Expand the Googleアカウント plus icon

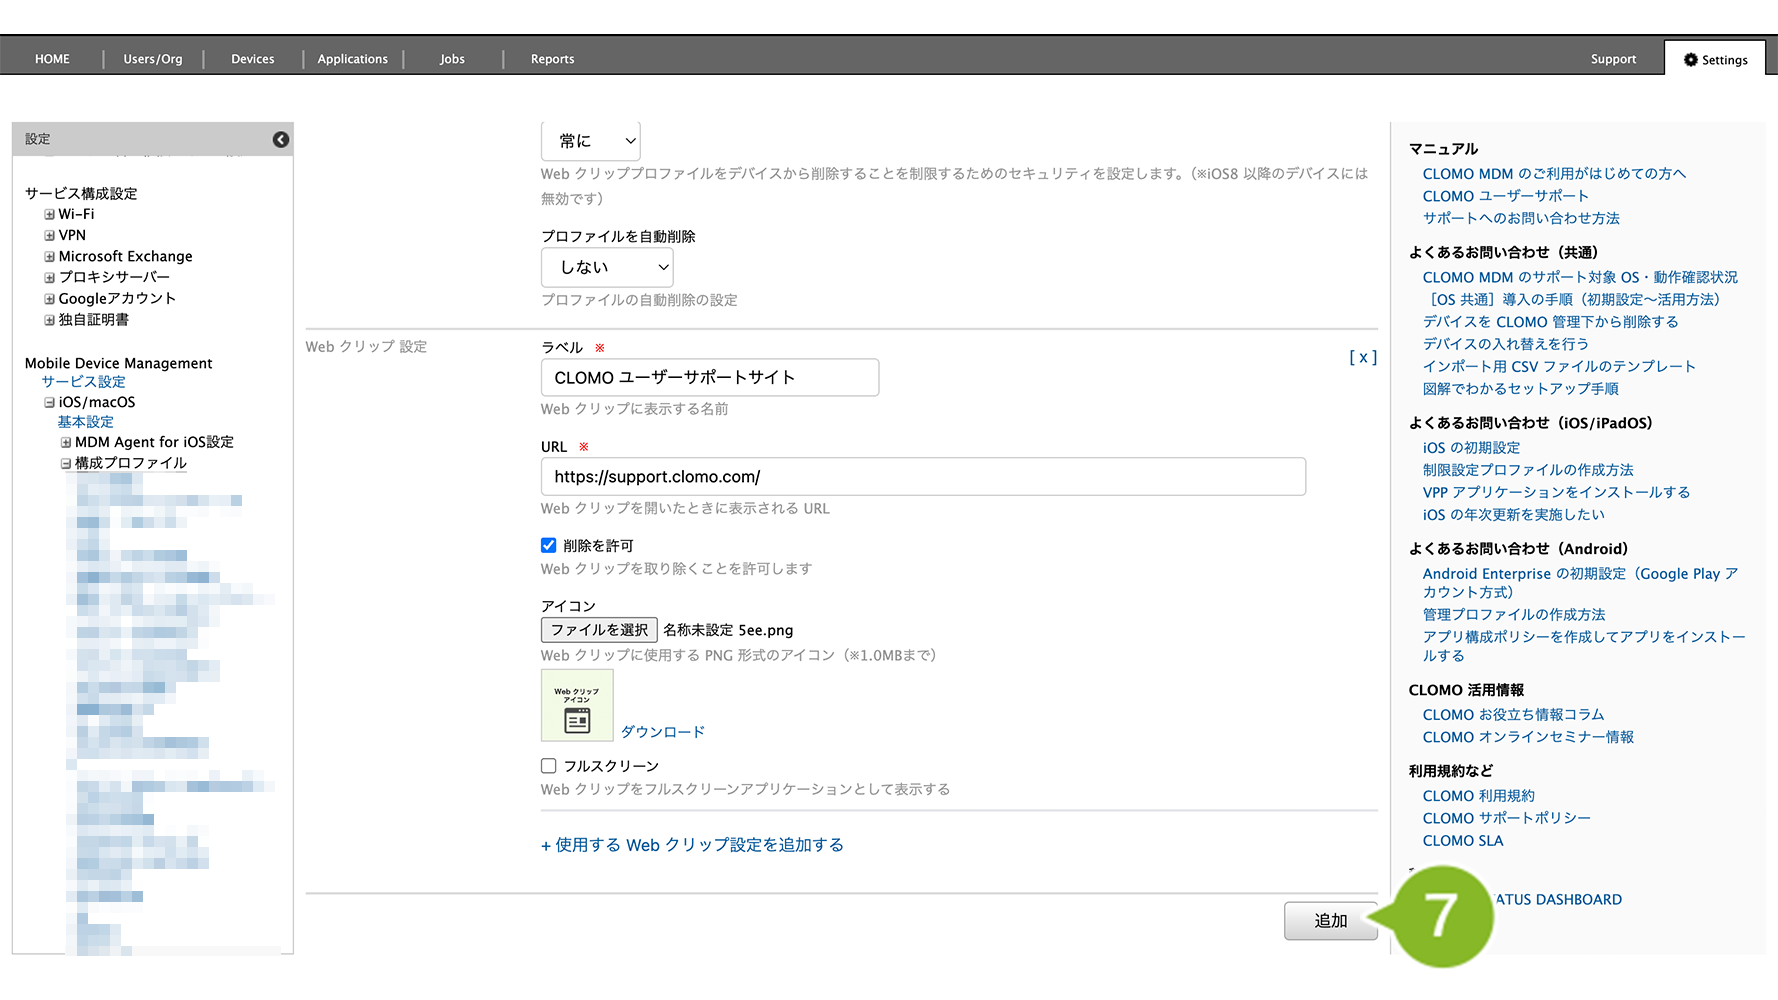49,299
